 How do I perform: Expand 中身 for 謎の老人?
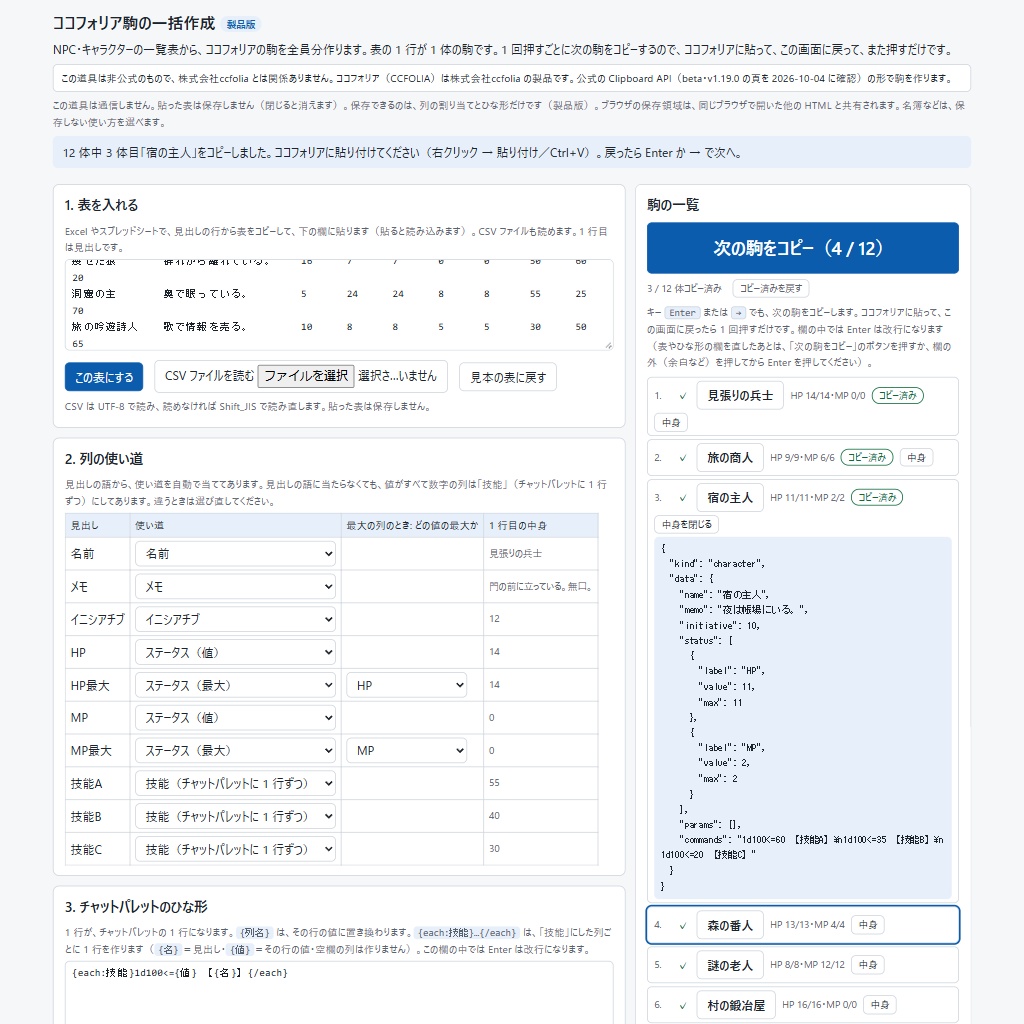(x=868, y=965)
